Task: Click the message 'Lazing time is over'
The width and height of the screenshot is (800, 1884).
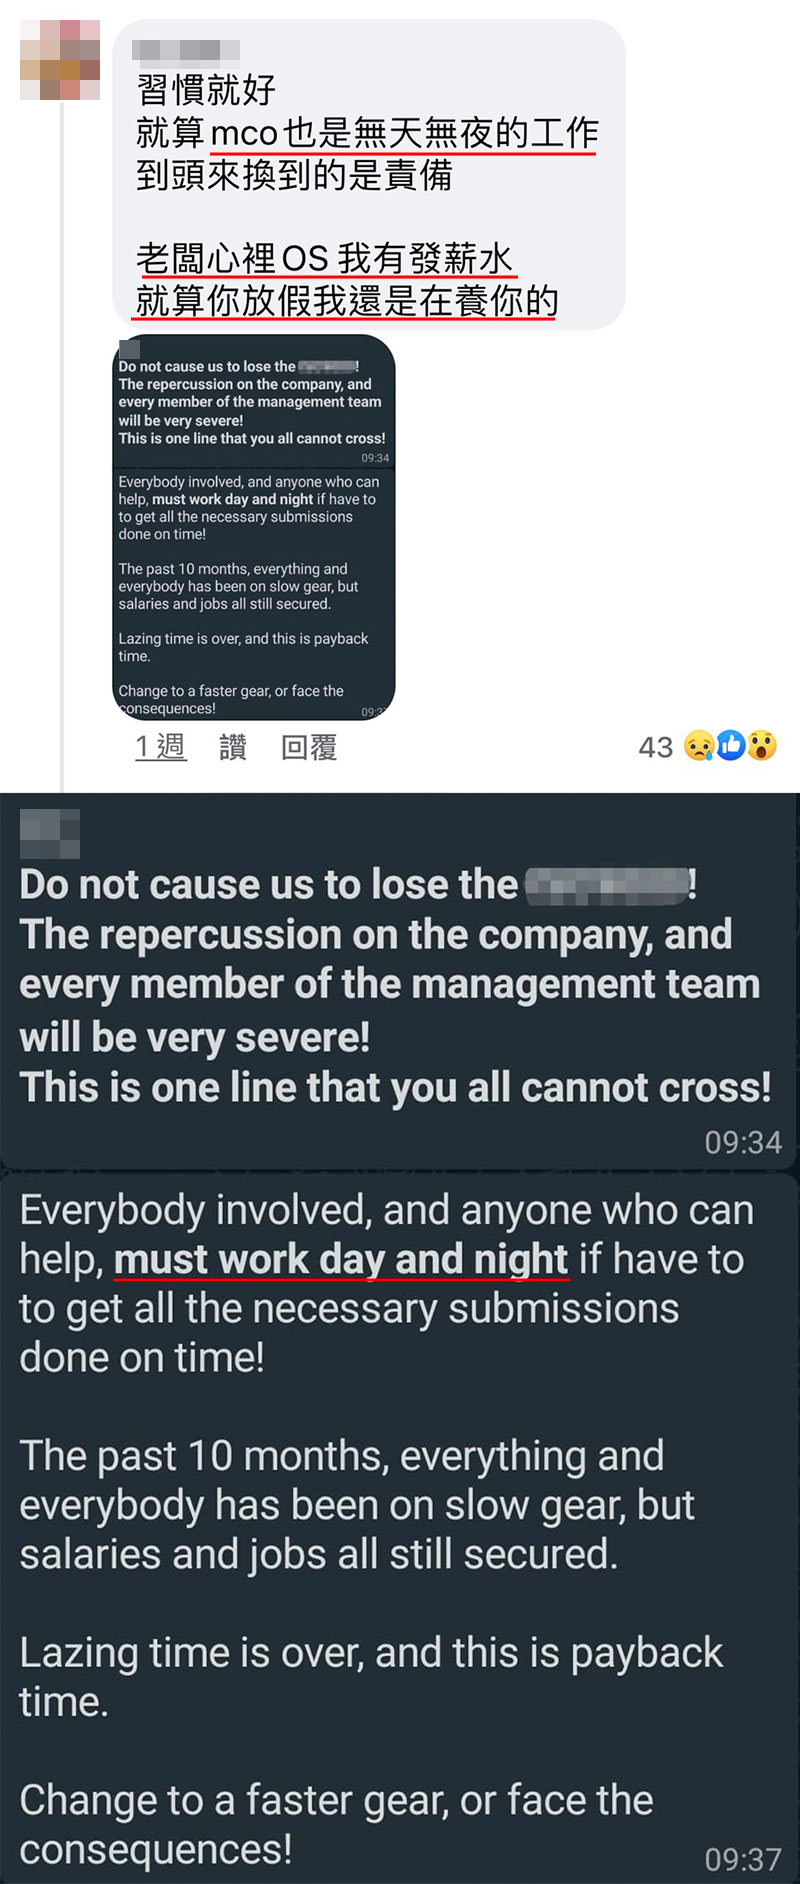Action: (x=371, y=1677)
